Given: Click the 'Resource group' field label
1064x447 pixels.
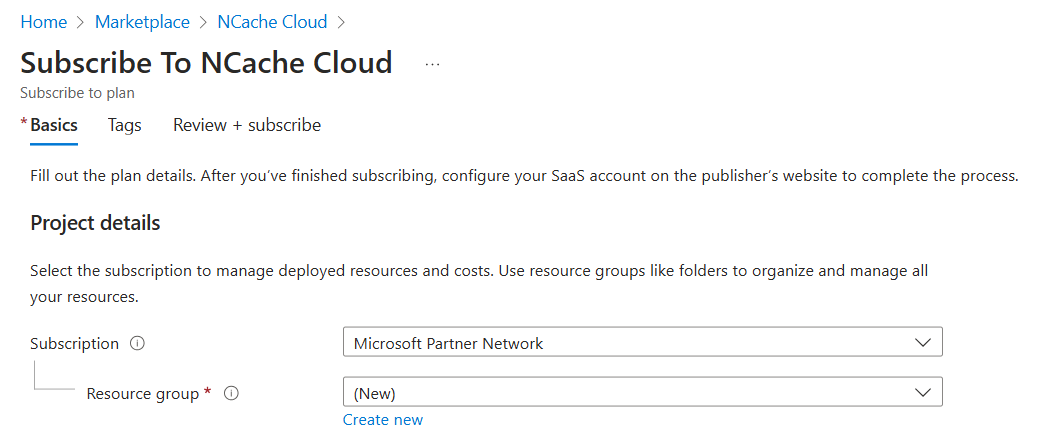Looking at the screenshot, I should pyautogui.click(x=142, y=393).
